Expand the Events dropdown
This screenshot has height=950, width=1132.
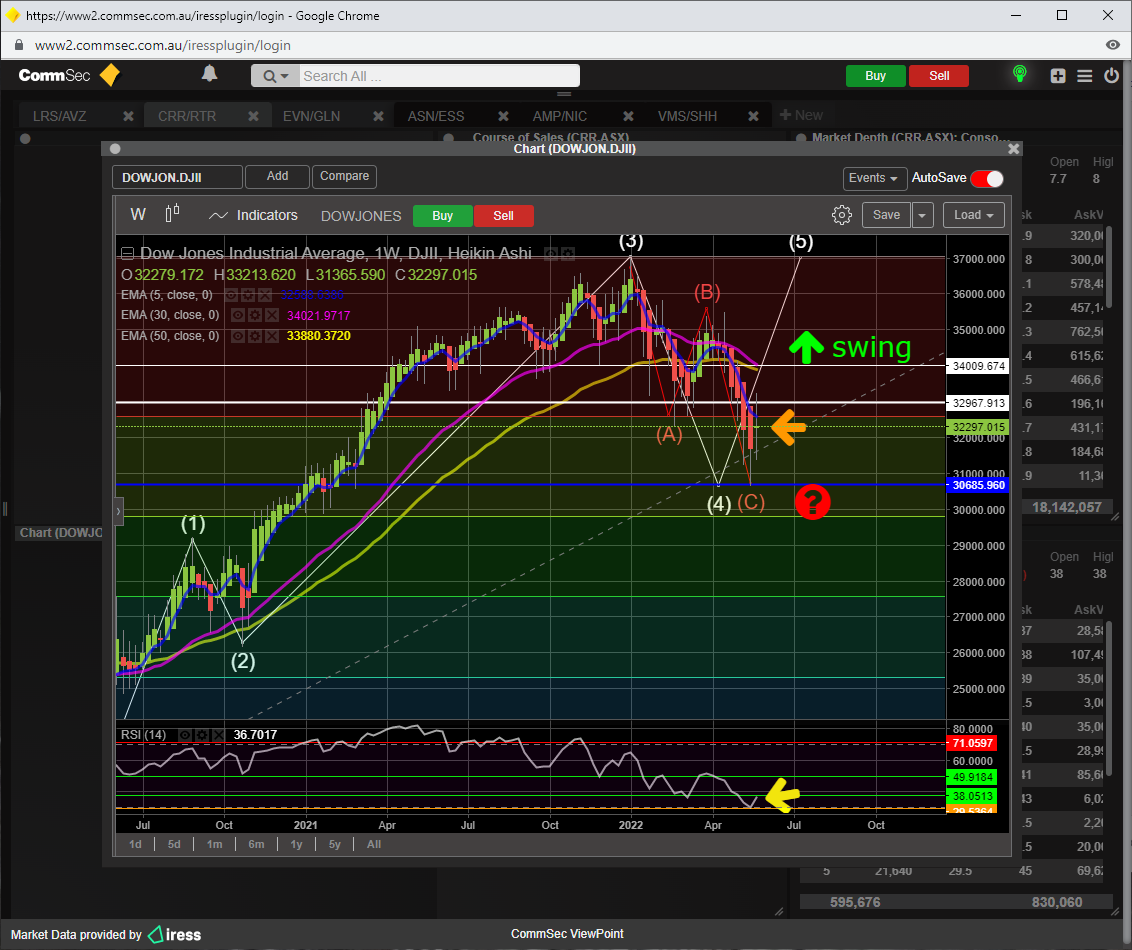click(874, 178)
